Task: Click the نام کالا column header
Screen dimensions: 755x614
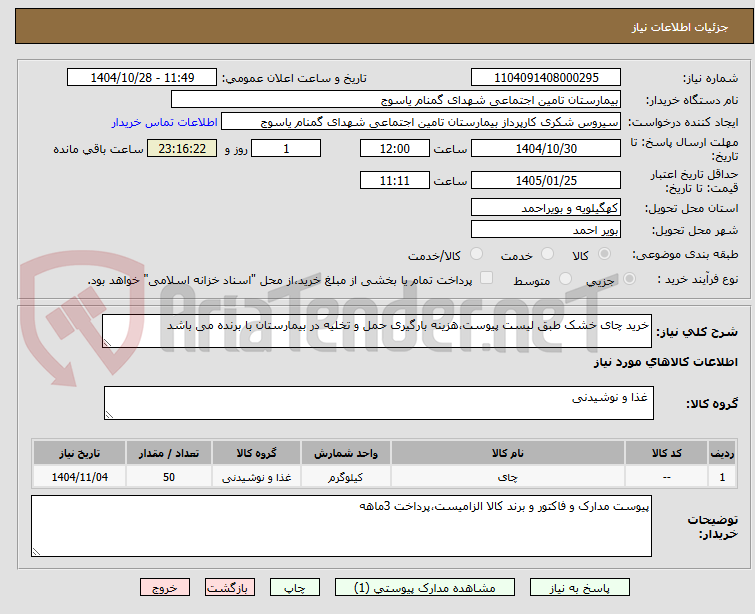Action: [x=508, y=453]
